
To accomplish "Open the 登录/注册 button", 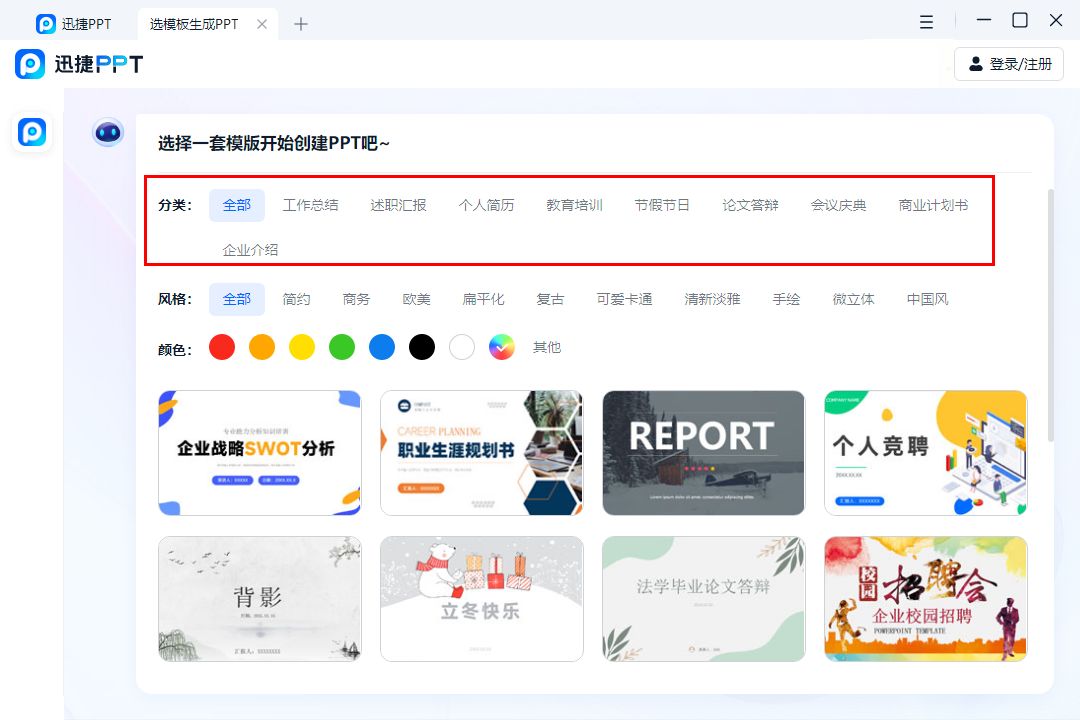I will [1009, 64].
